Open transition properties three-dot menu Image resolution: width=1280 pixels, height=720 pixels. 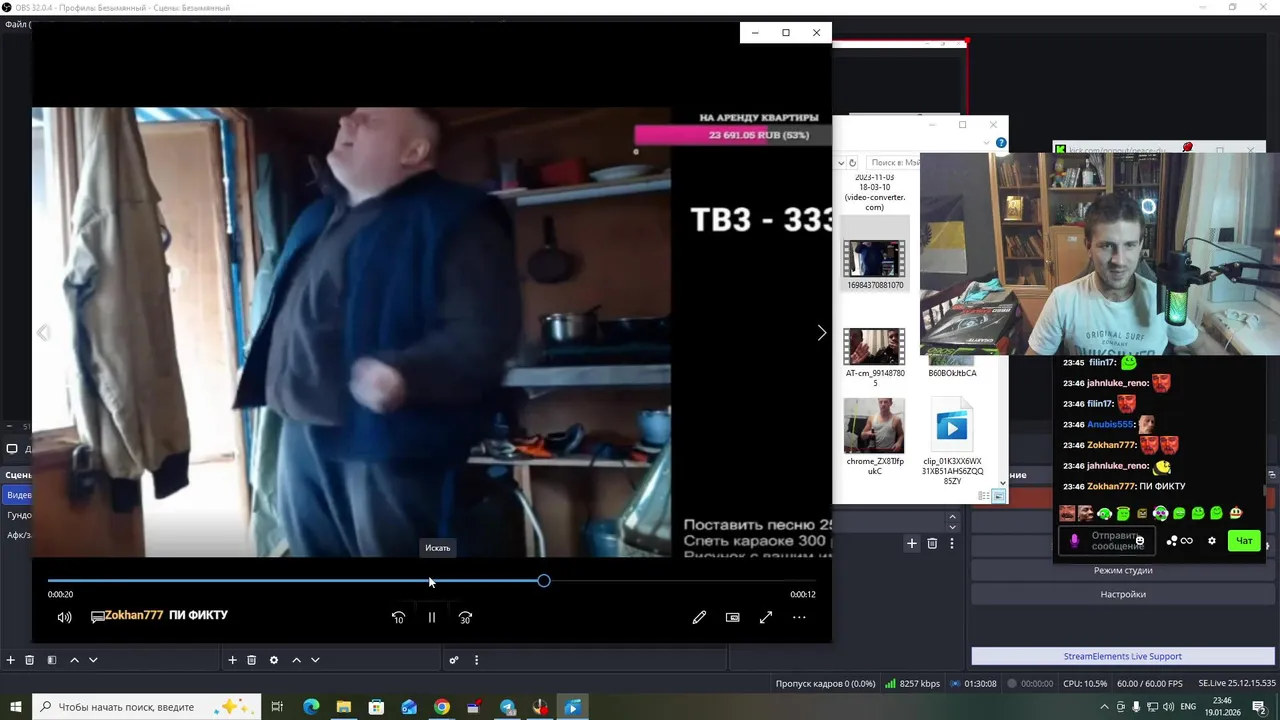pyautogui.click(x=952, y=543)
